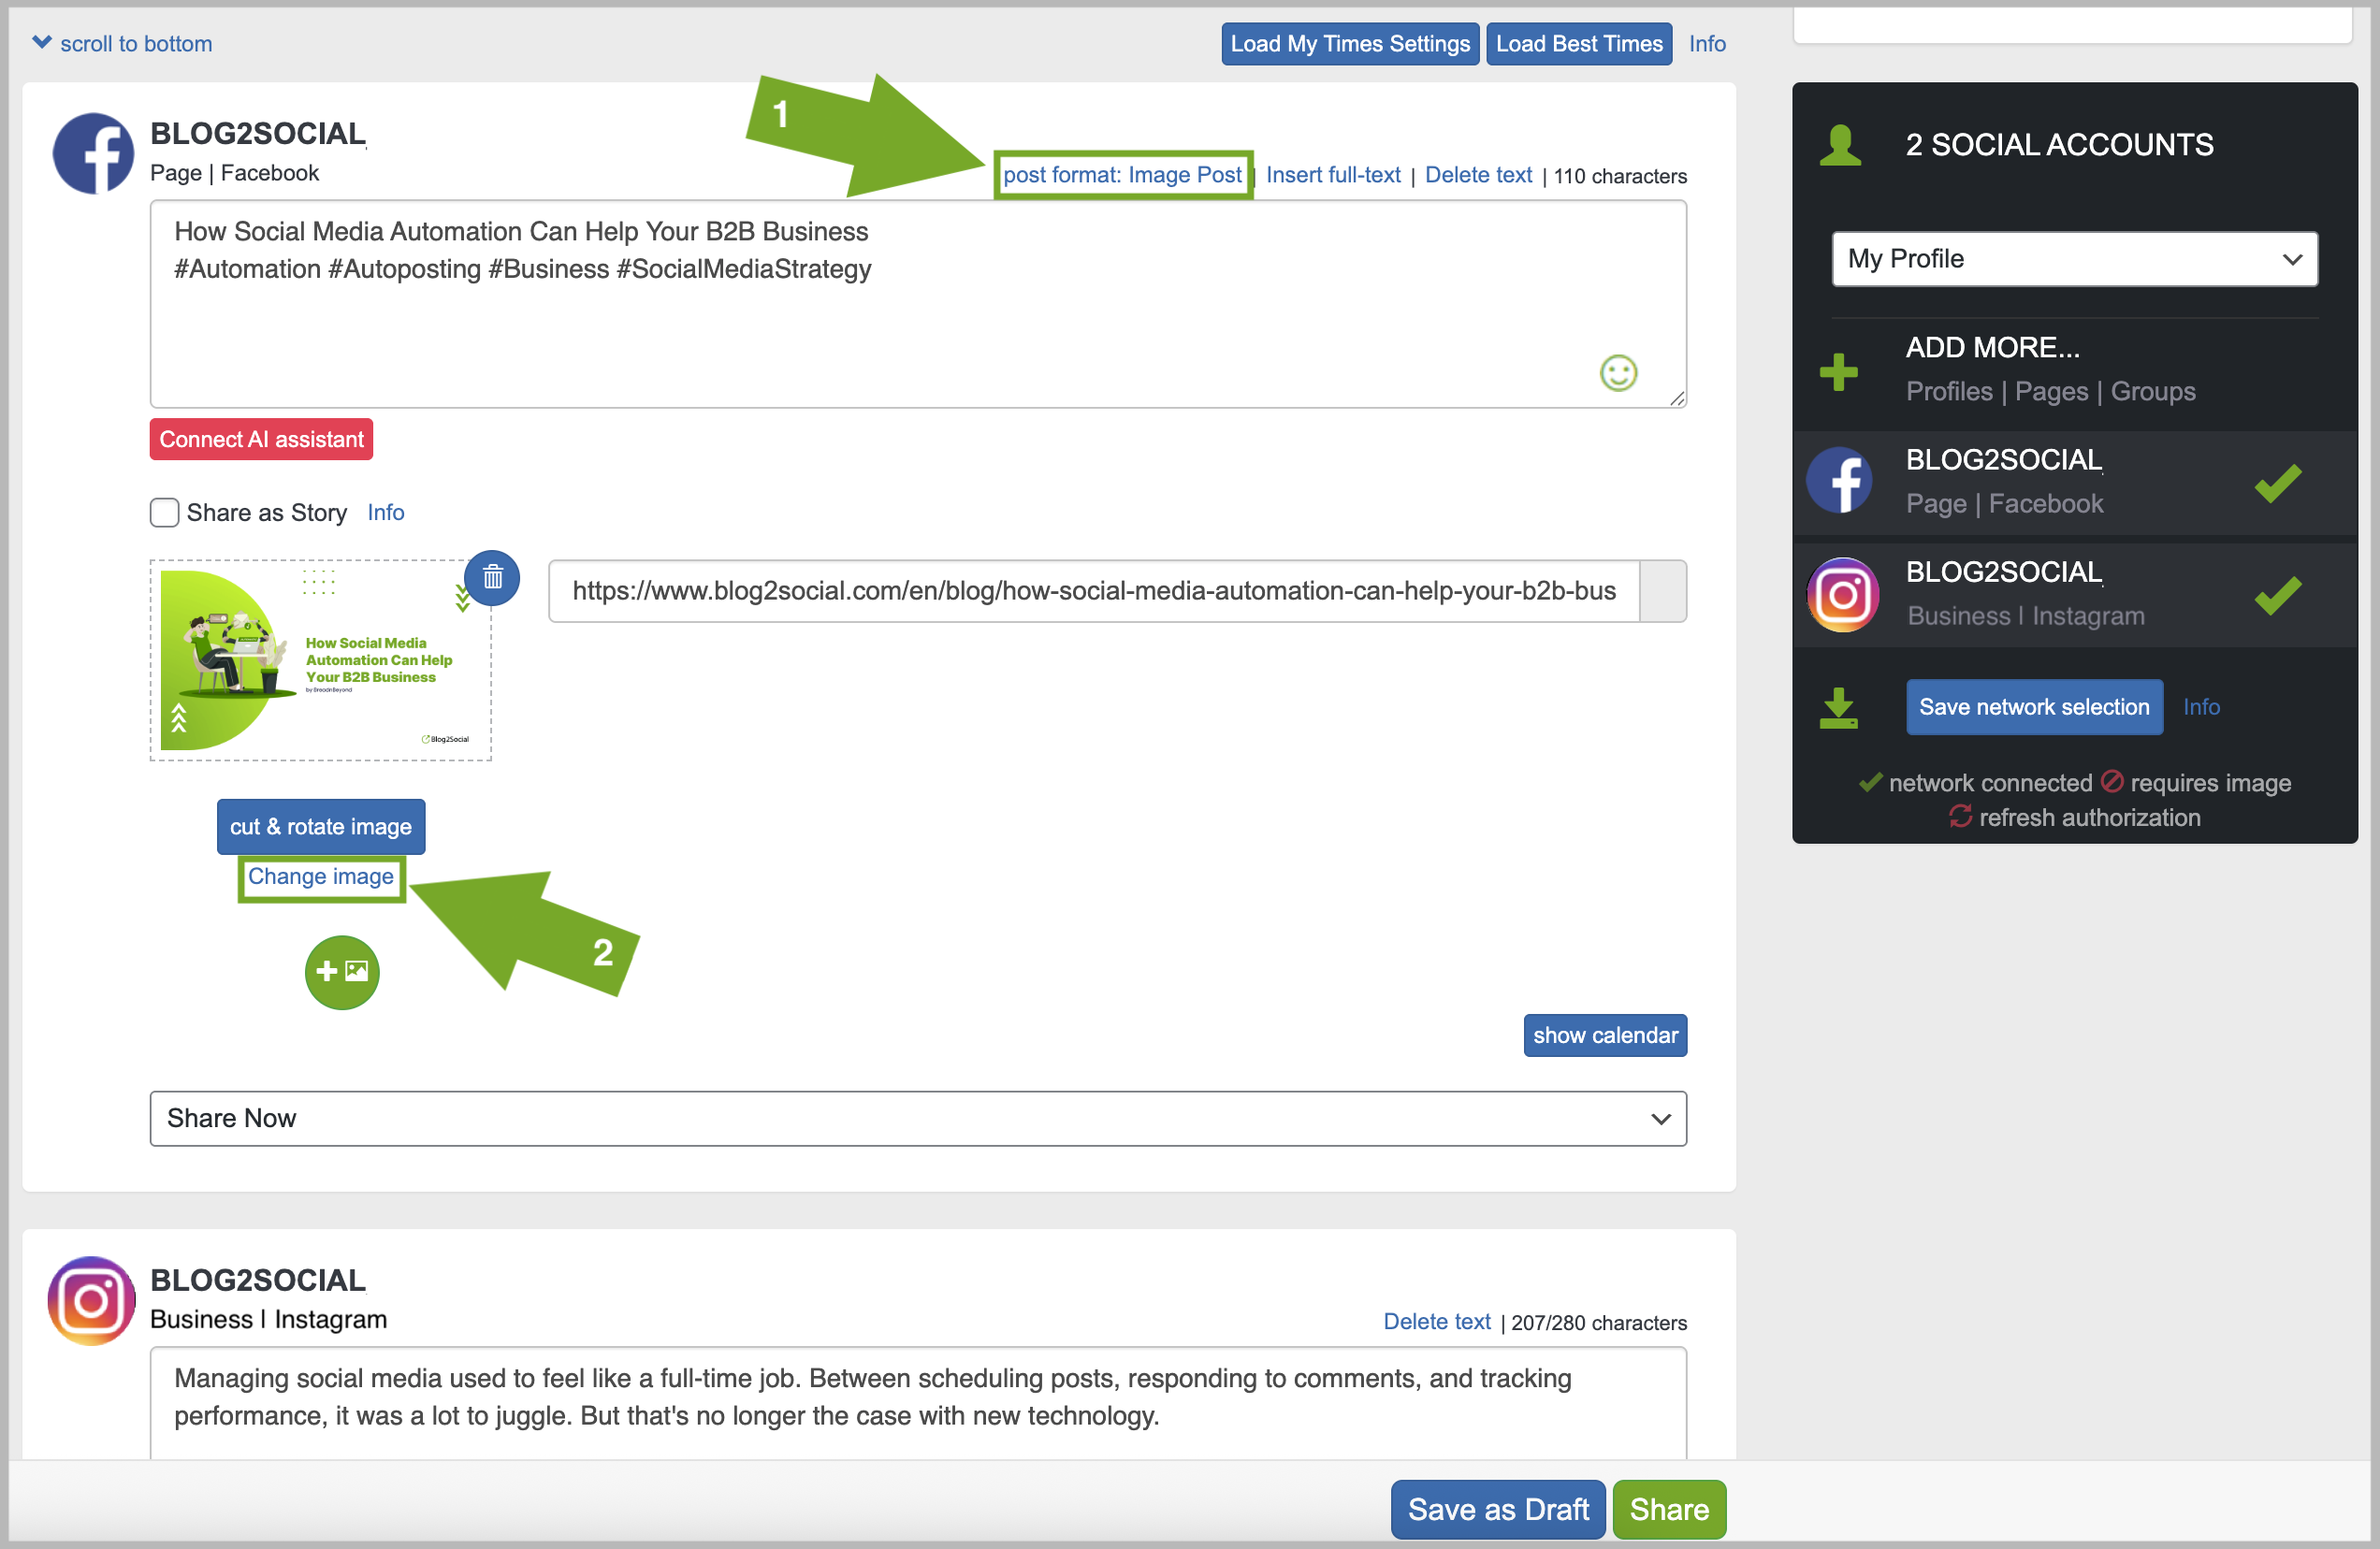Click the green add-image plus button
Image resolution: width=2380 pixels, height=1549 pixels.
(342, 971)
